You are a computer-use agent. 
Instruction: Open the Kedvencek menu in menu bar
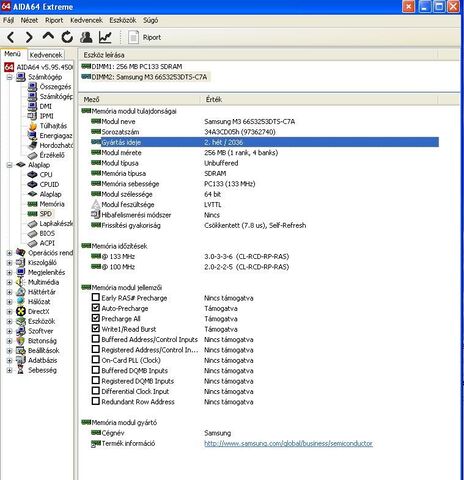pos(86,20)
